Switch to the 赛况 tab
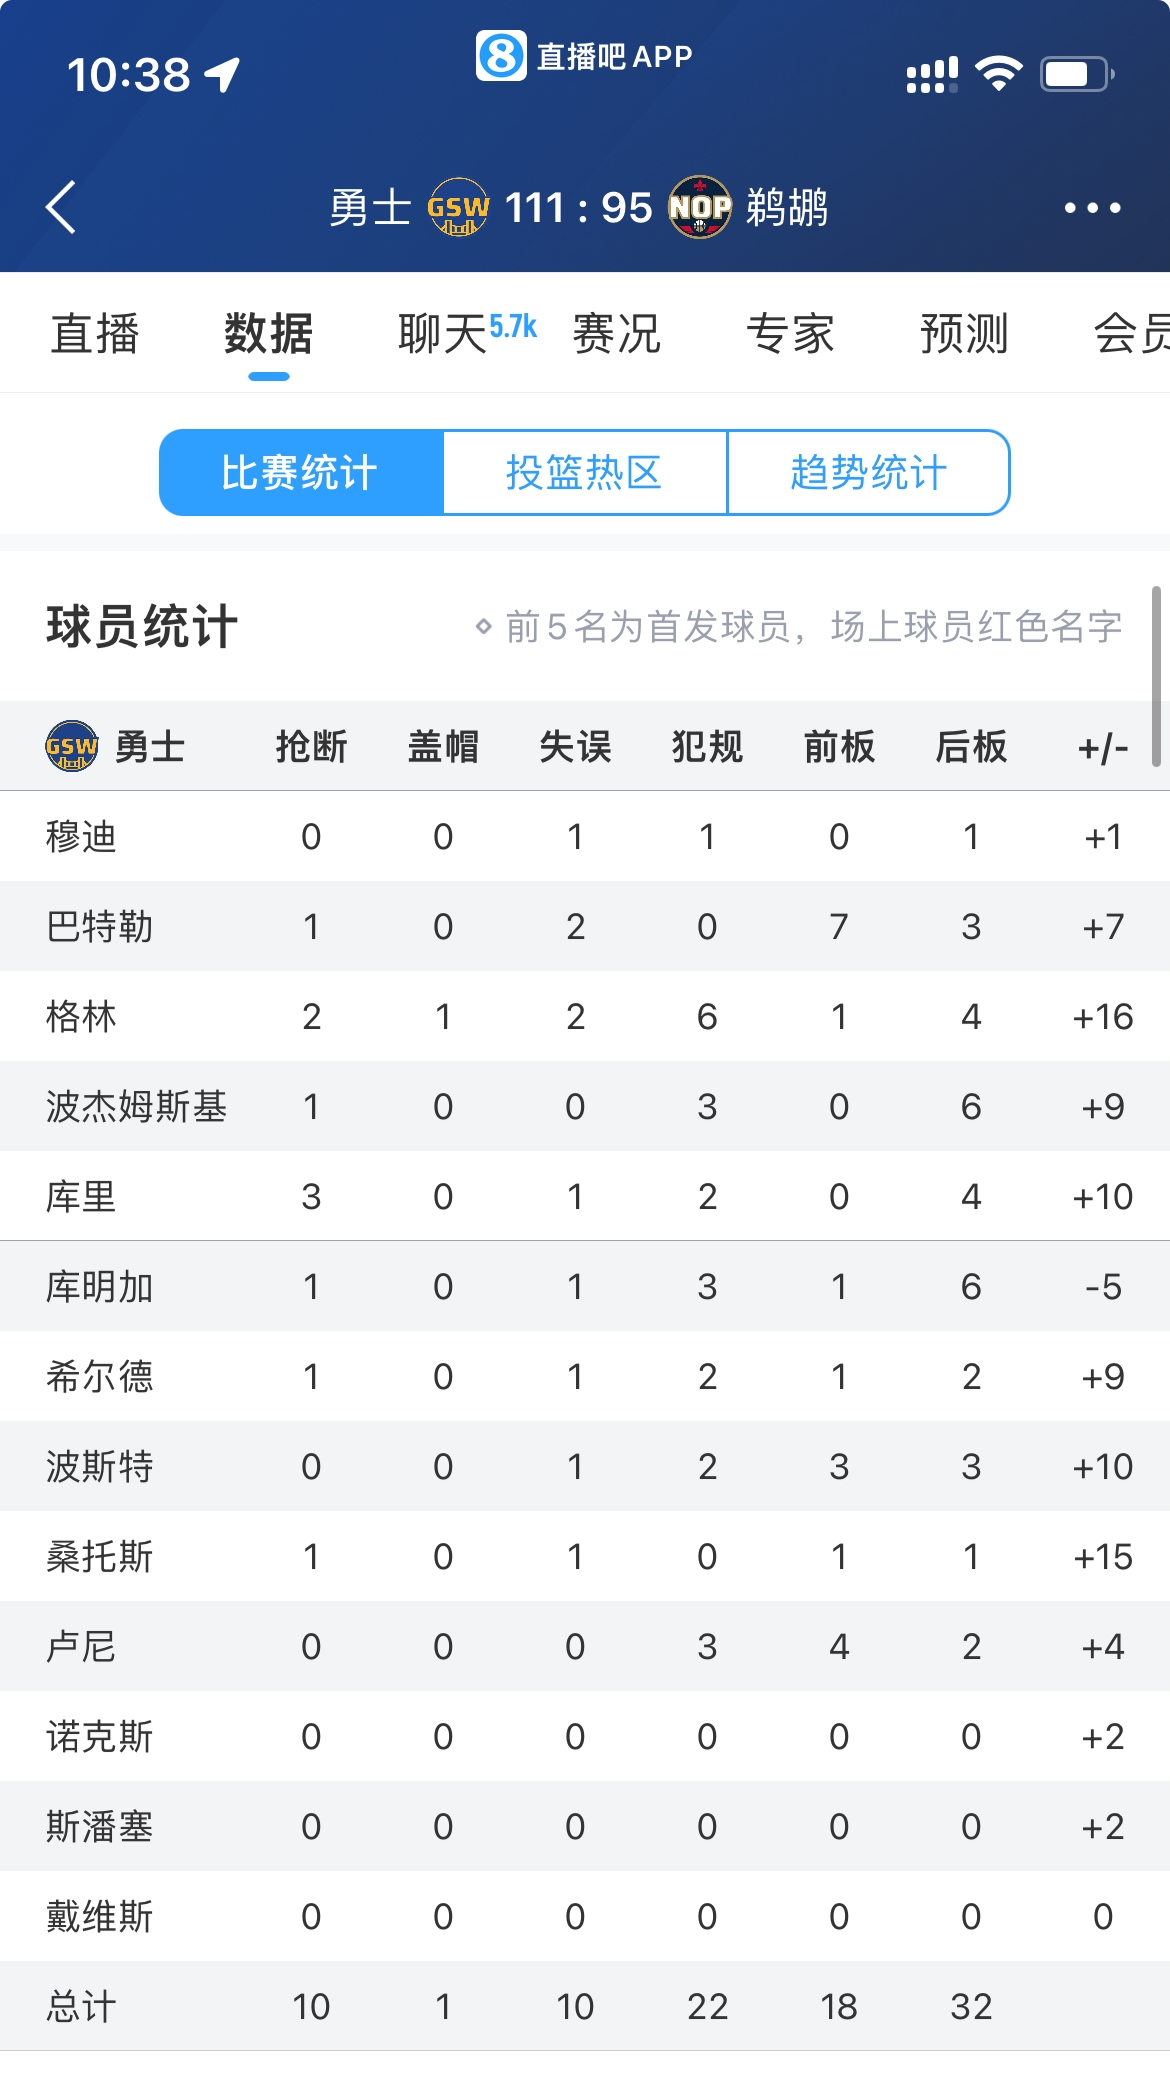 (616, 334)
